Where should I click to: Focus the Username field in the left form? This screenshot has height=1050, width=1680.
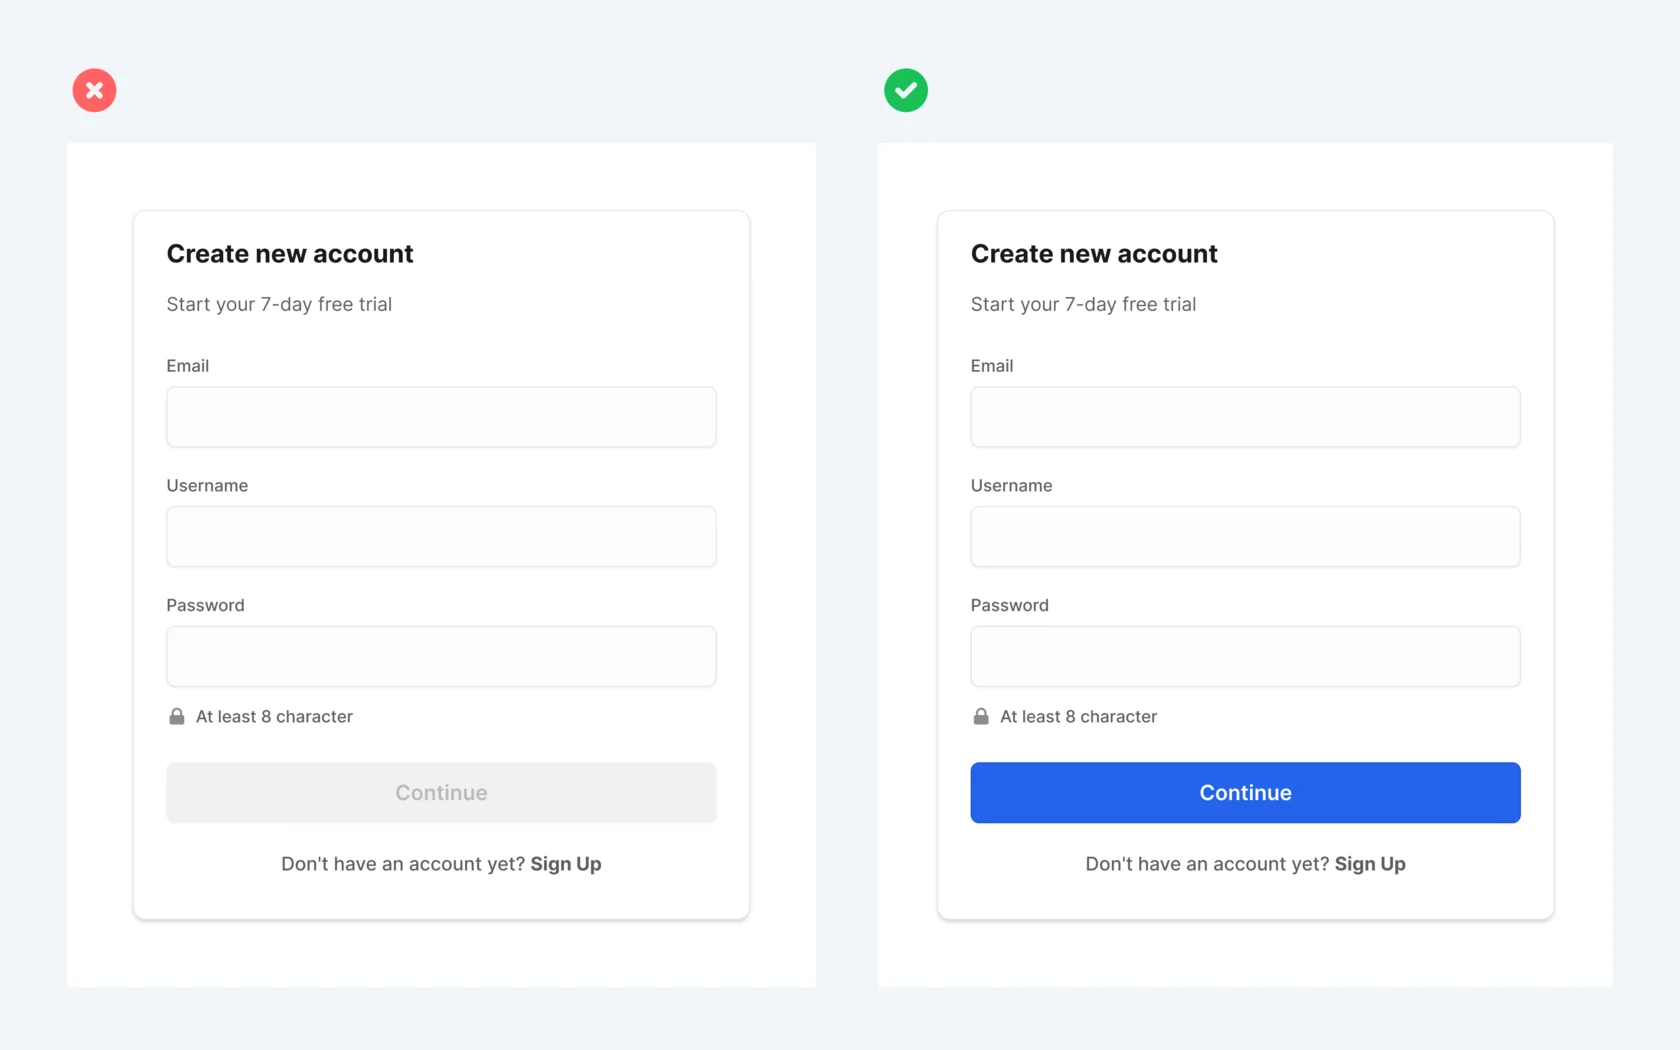coord(441,537)
